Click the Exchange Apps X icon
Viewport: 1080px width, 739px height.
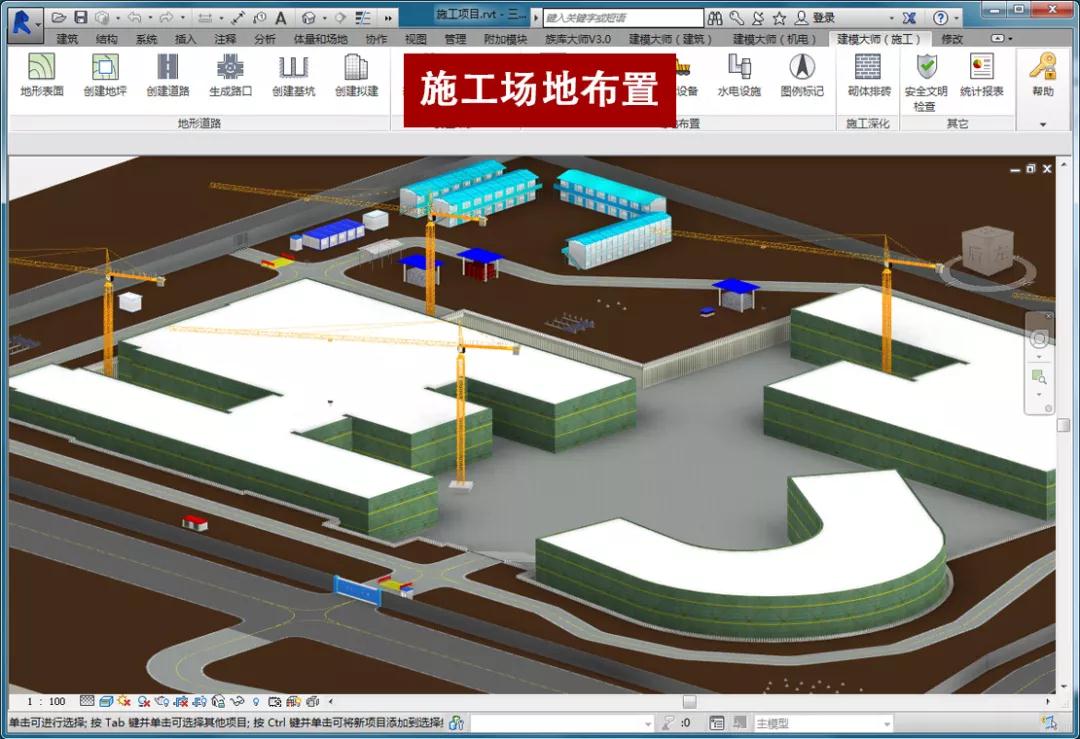tap(909, 18)
